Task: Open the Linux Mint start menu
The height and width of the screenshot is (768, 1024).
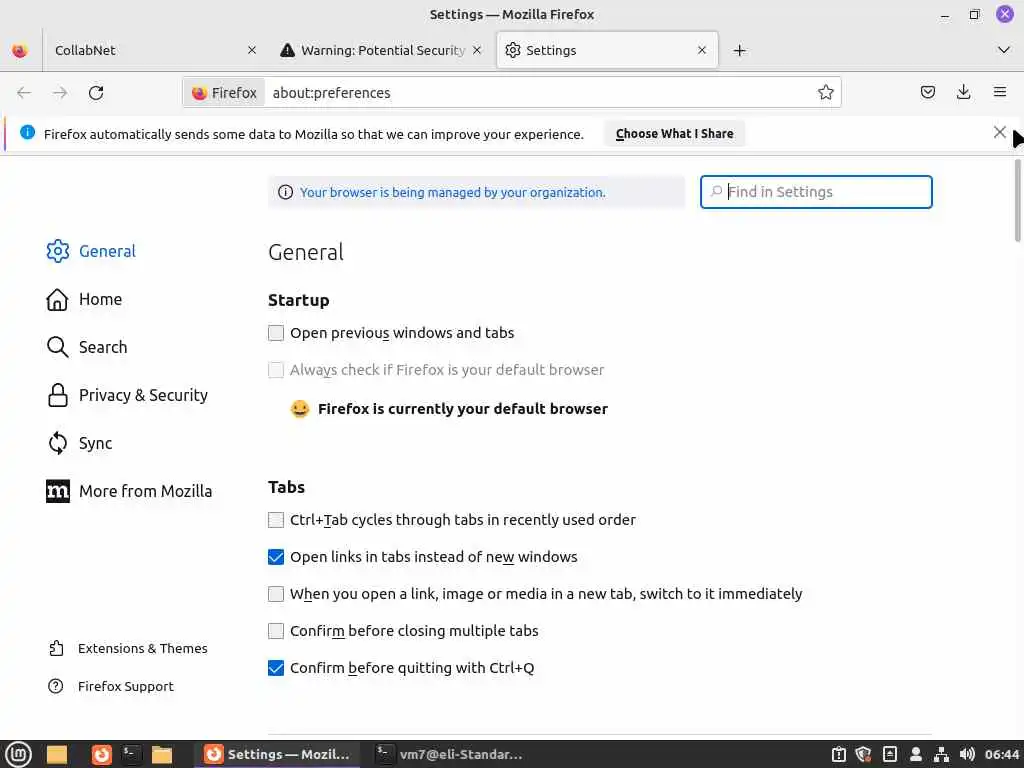Action: point(18,754)
